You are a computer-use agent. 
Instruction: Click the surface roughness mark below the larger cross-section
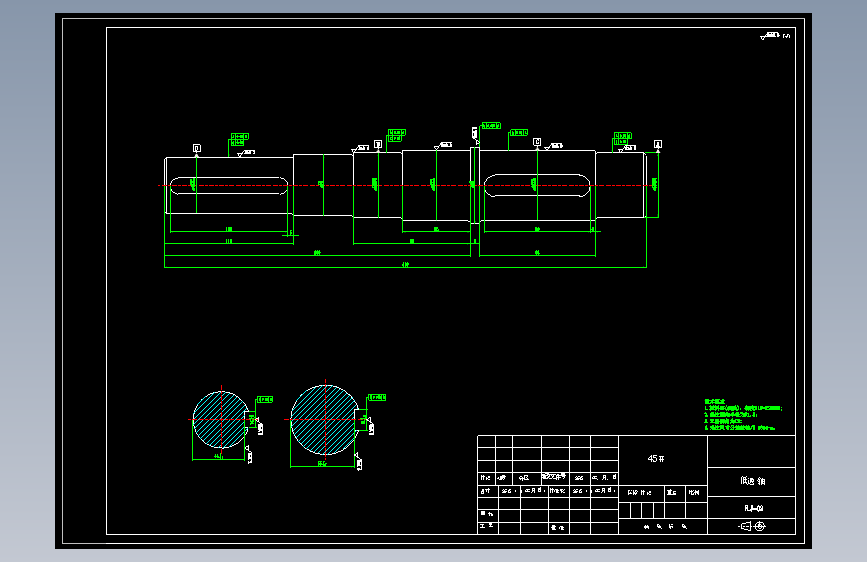pyautogui.click(x=358, y=461)
